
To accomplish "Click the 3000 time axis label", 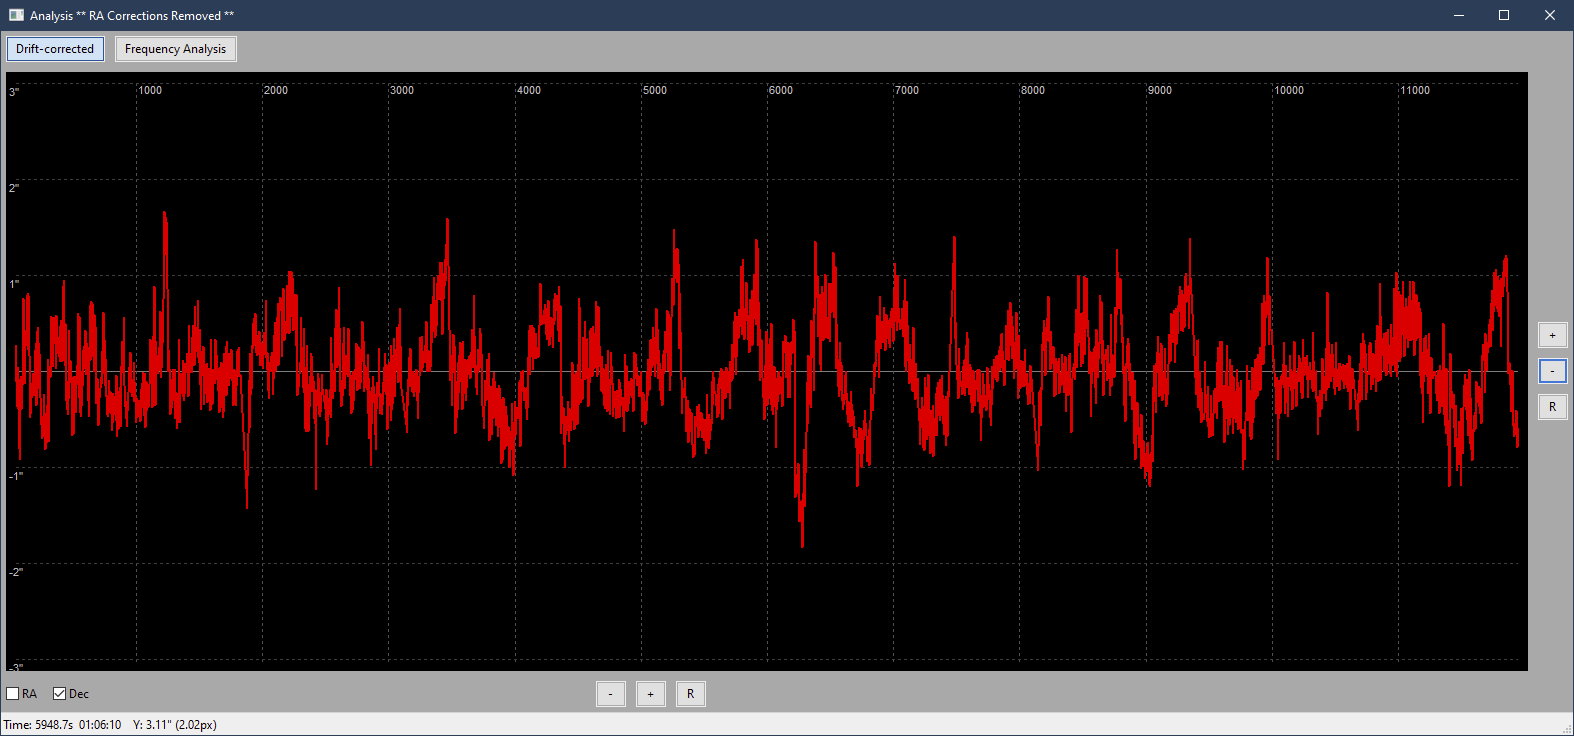I will [402, 90].
